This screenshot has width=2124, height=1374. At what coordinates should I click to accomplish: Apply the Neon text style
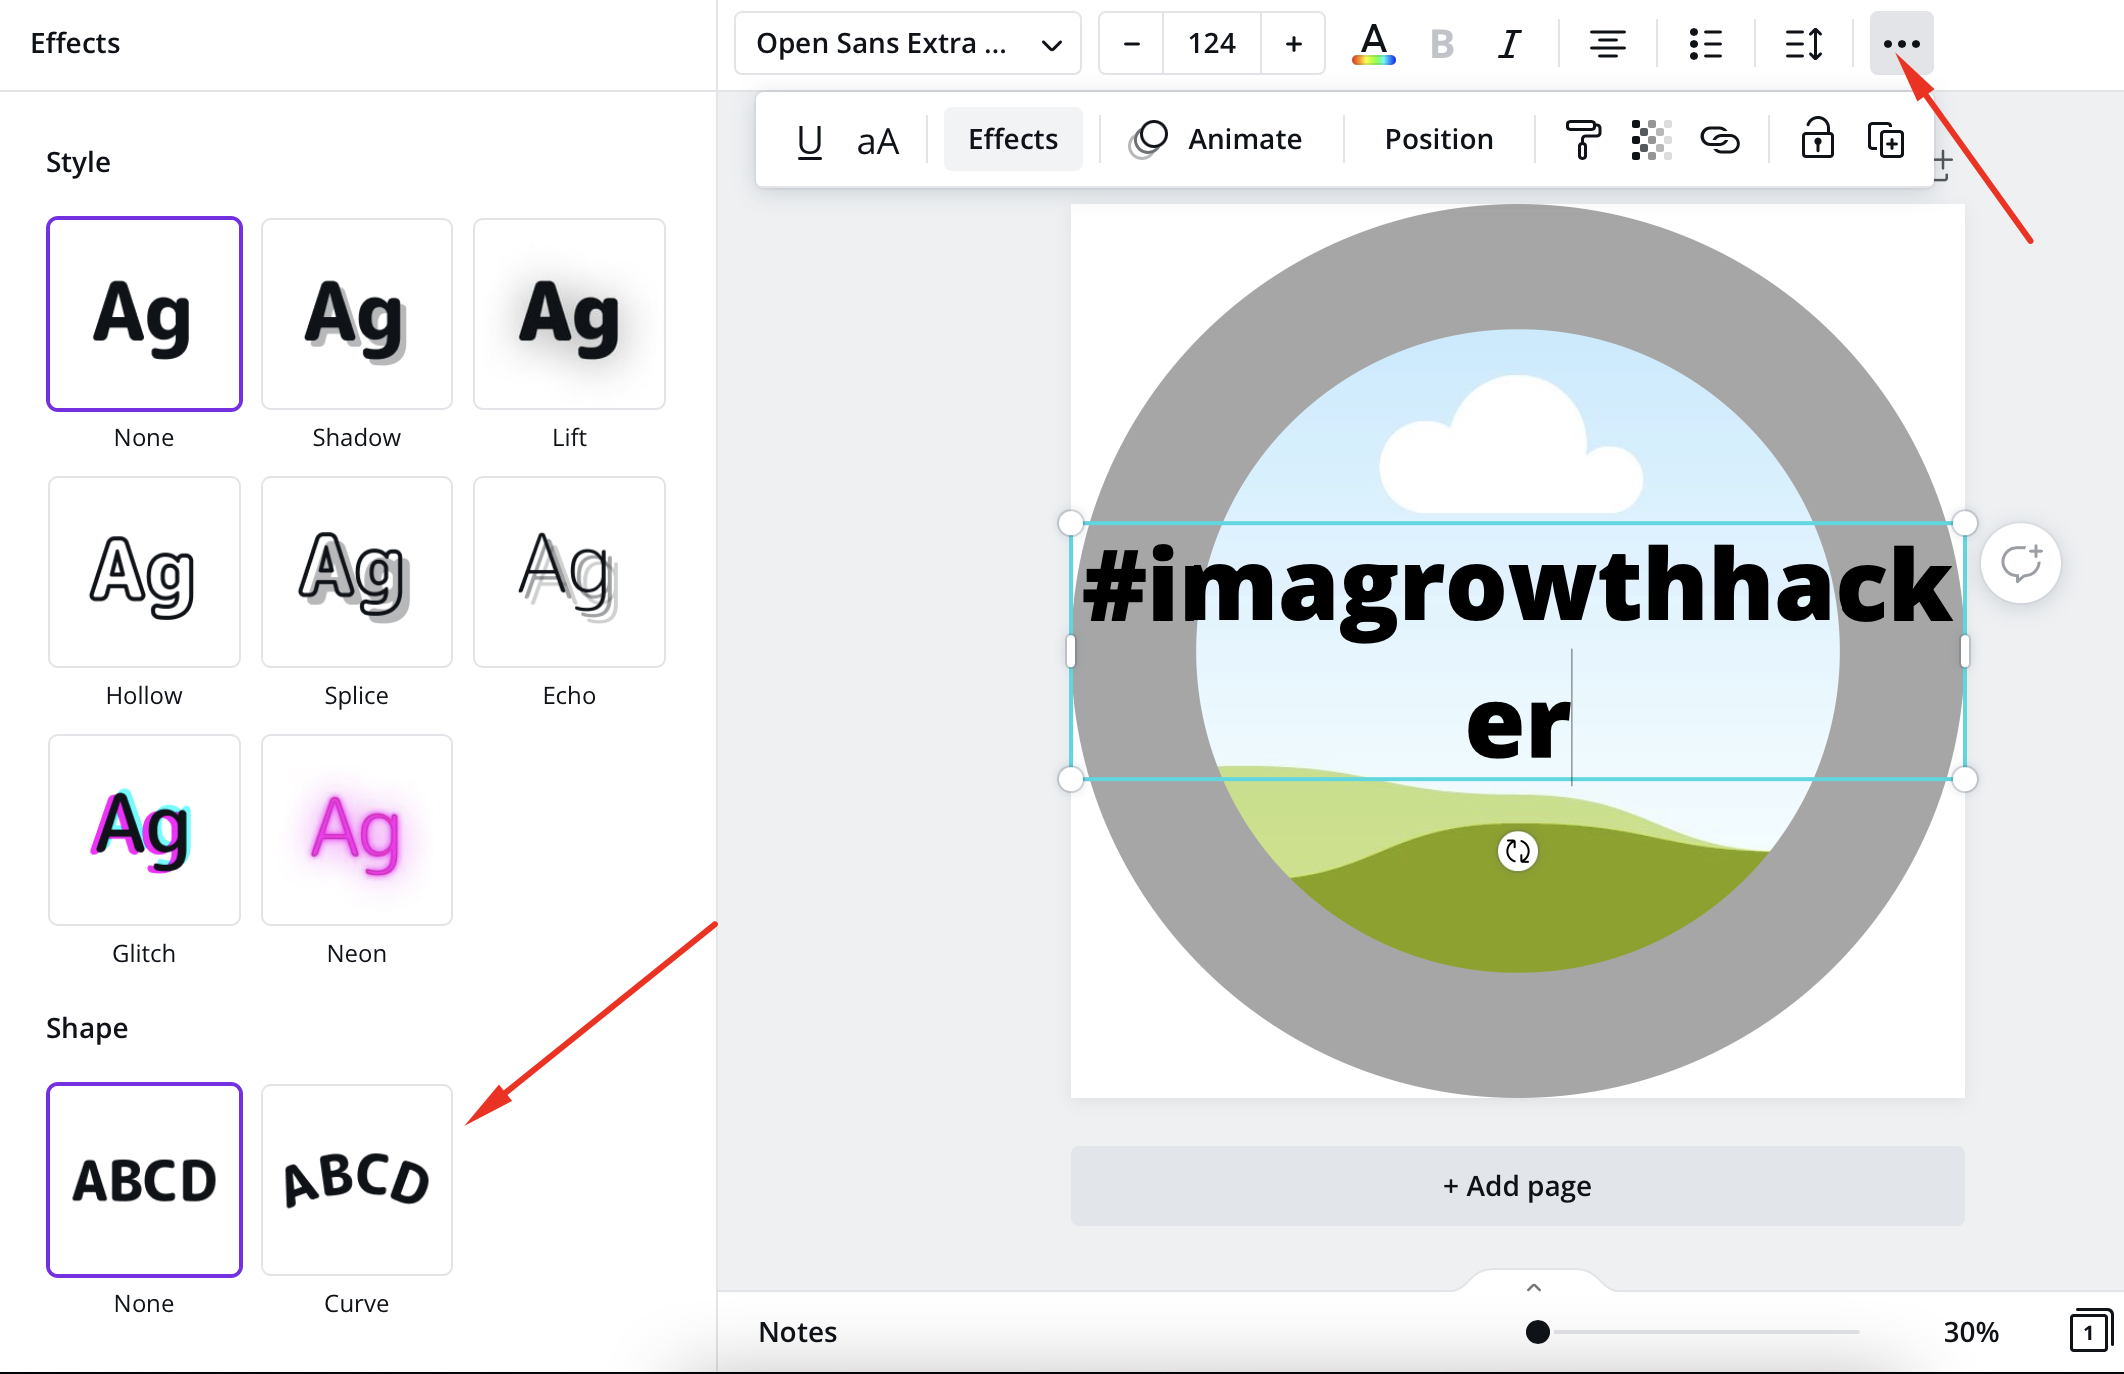(357, 830)
